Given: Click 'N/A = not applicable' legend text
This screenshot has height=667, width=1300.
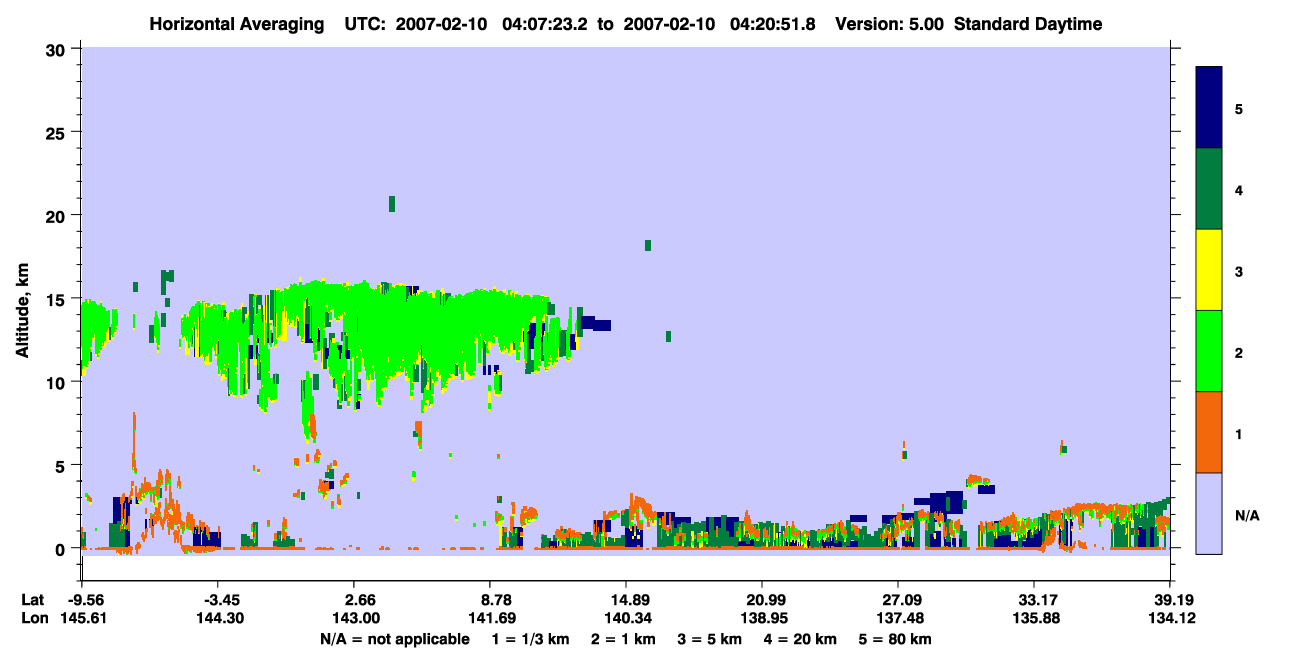Looking at the screenshot, I should [x=394, y=638].
